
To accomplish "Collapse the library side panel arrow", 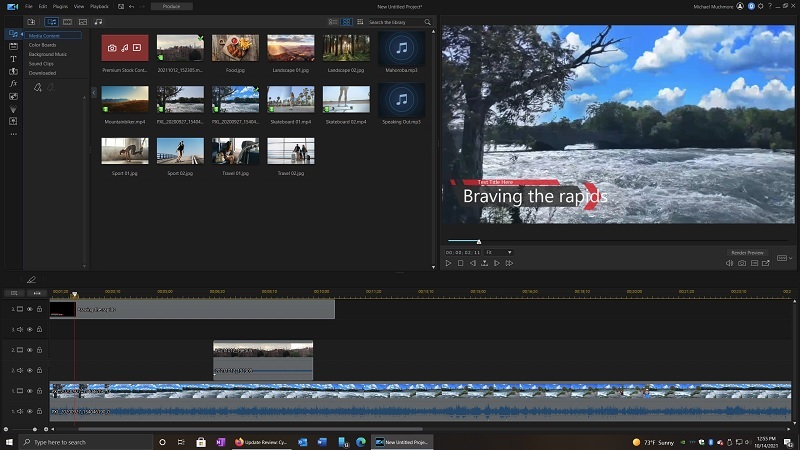I will coord(92,92).
